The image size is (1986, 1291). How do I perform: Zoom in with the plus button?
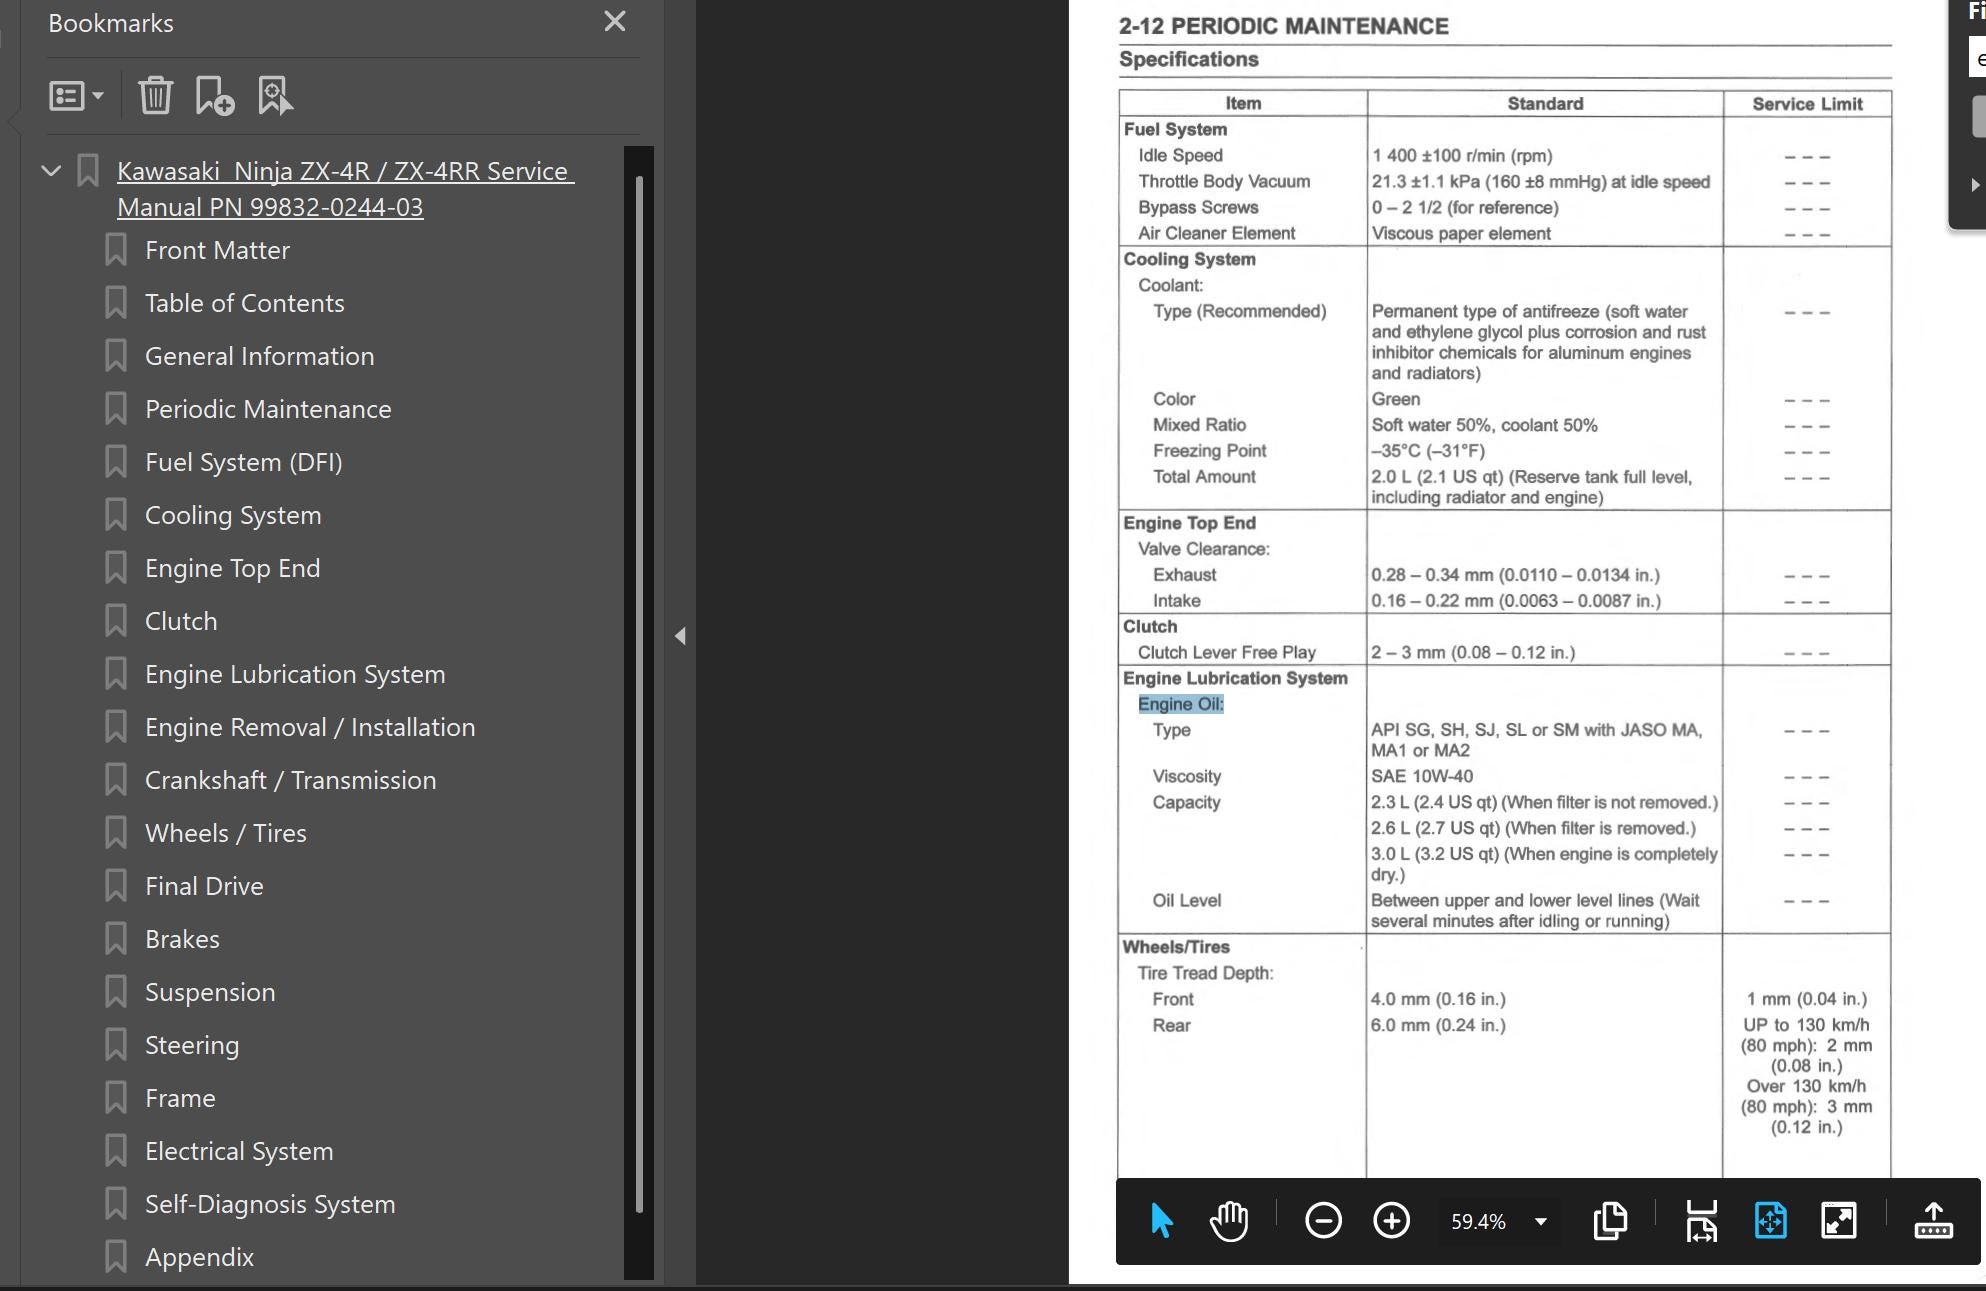coord(1391,1221)
